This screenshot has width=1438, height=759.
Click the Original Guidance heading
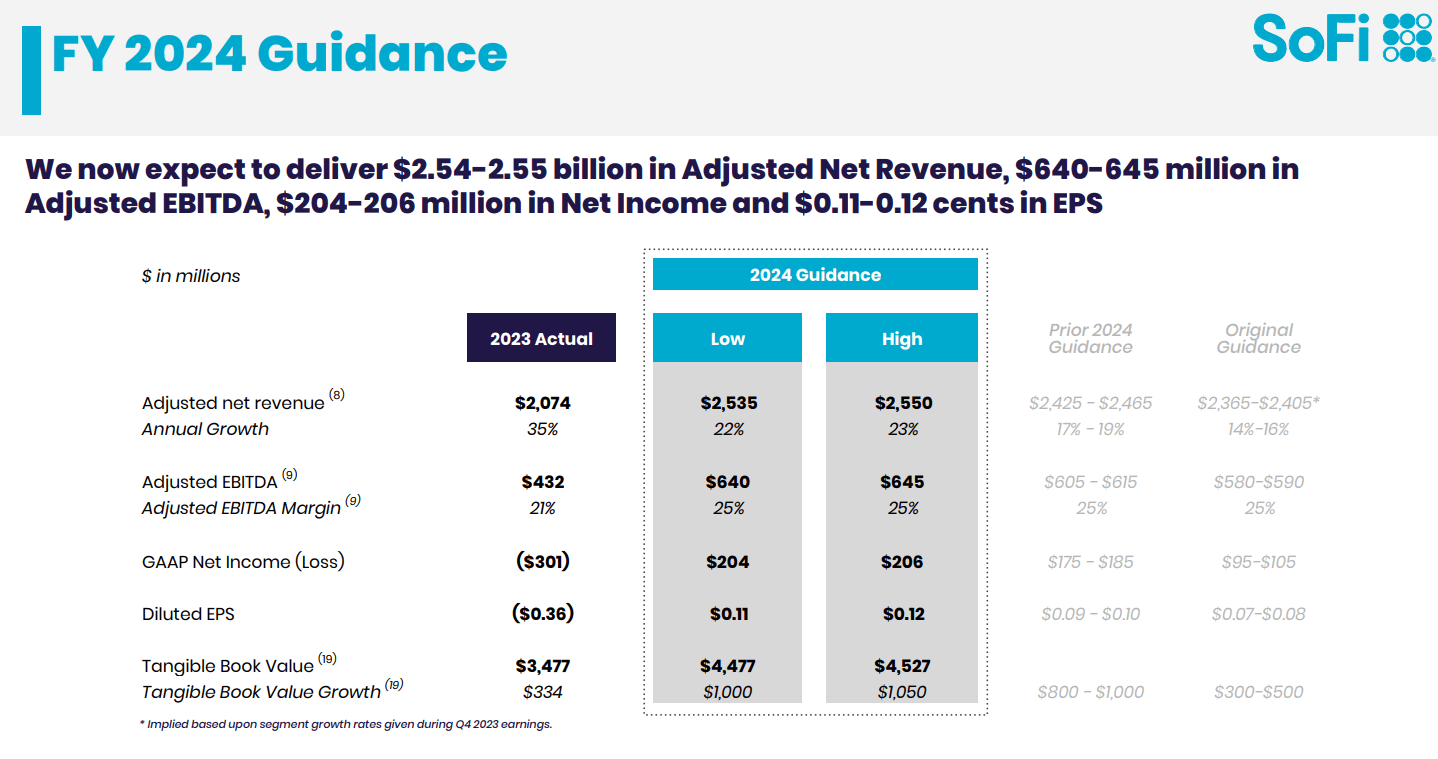click(1259, 338)
